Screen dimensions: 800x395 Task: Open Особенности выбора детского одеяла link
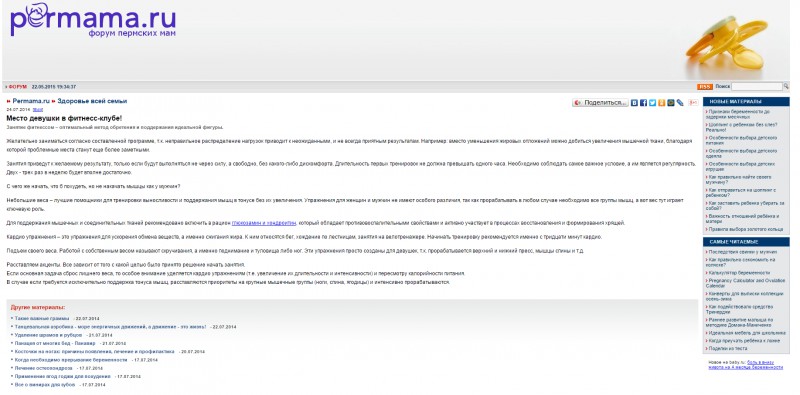pyautogui.click(x=742, y=154)
